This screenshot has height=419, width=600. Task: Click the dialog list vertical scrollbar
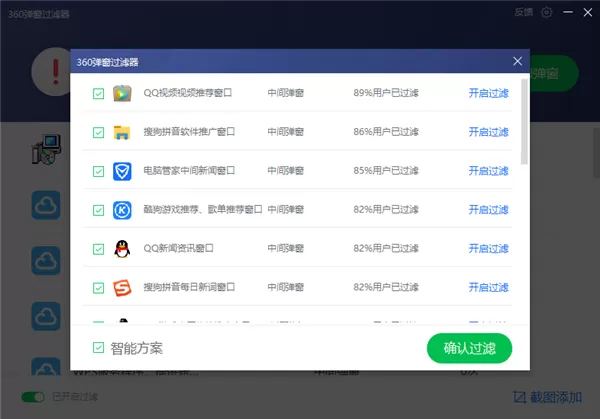click(524, 122)
